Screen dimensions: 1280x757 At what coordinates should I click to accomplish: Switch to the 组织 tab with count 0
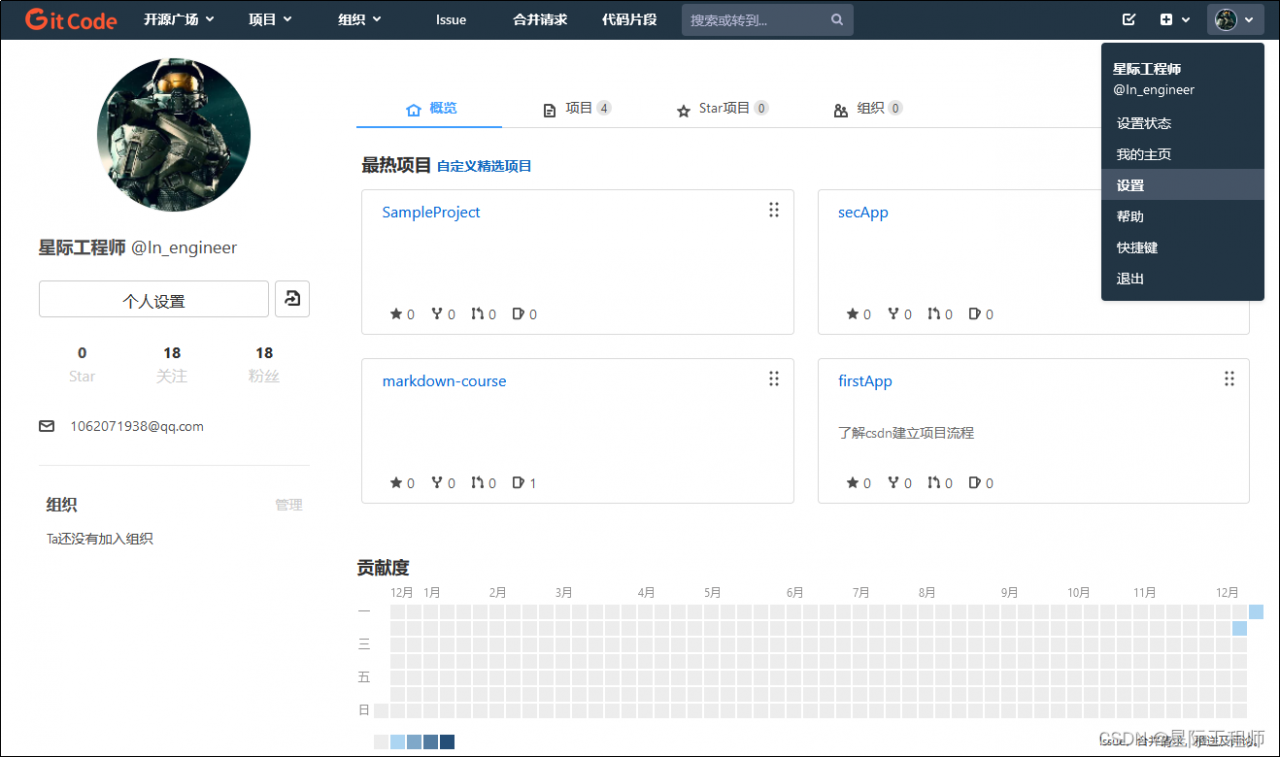pos(868,108)
